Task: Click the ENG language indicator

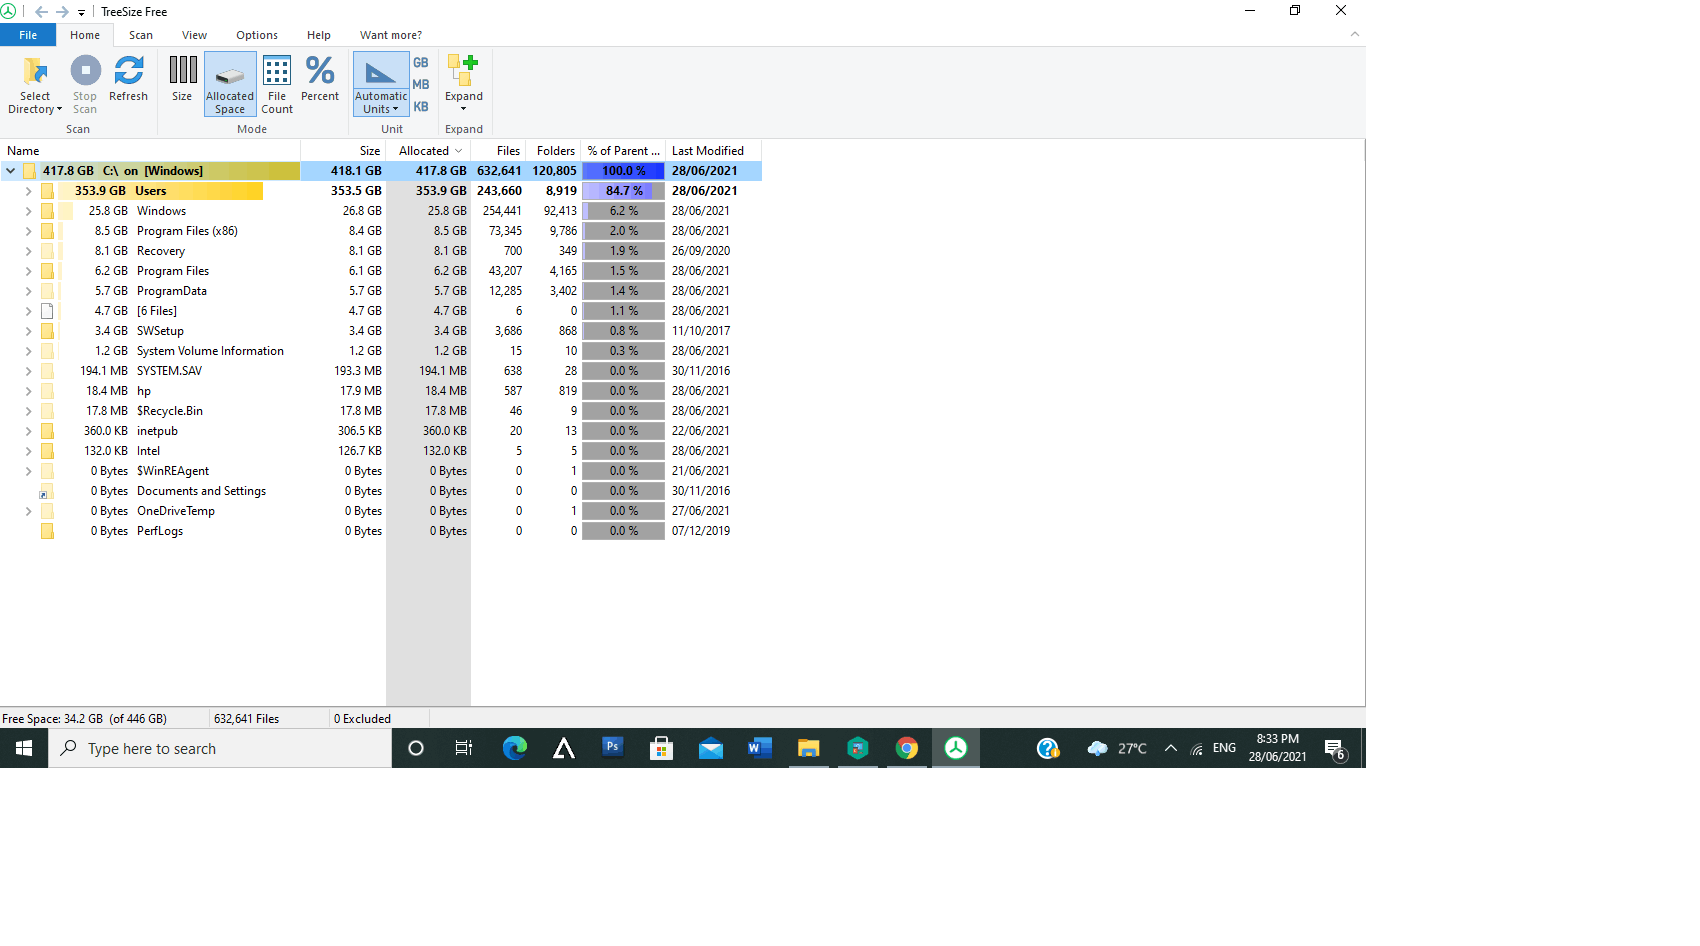Action: click(1224, 748)
